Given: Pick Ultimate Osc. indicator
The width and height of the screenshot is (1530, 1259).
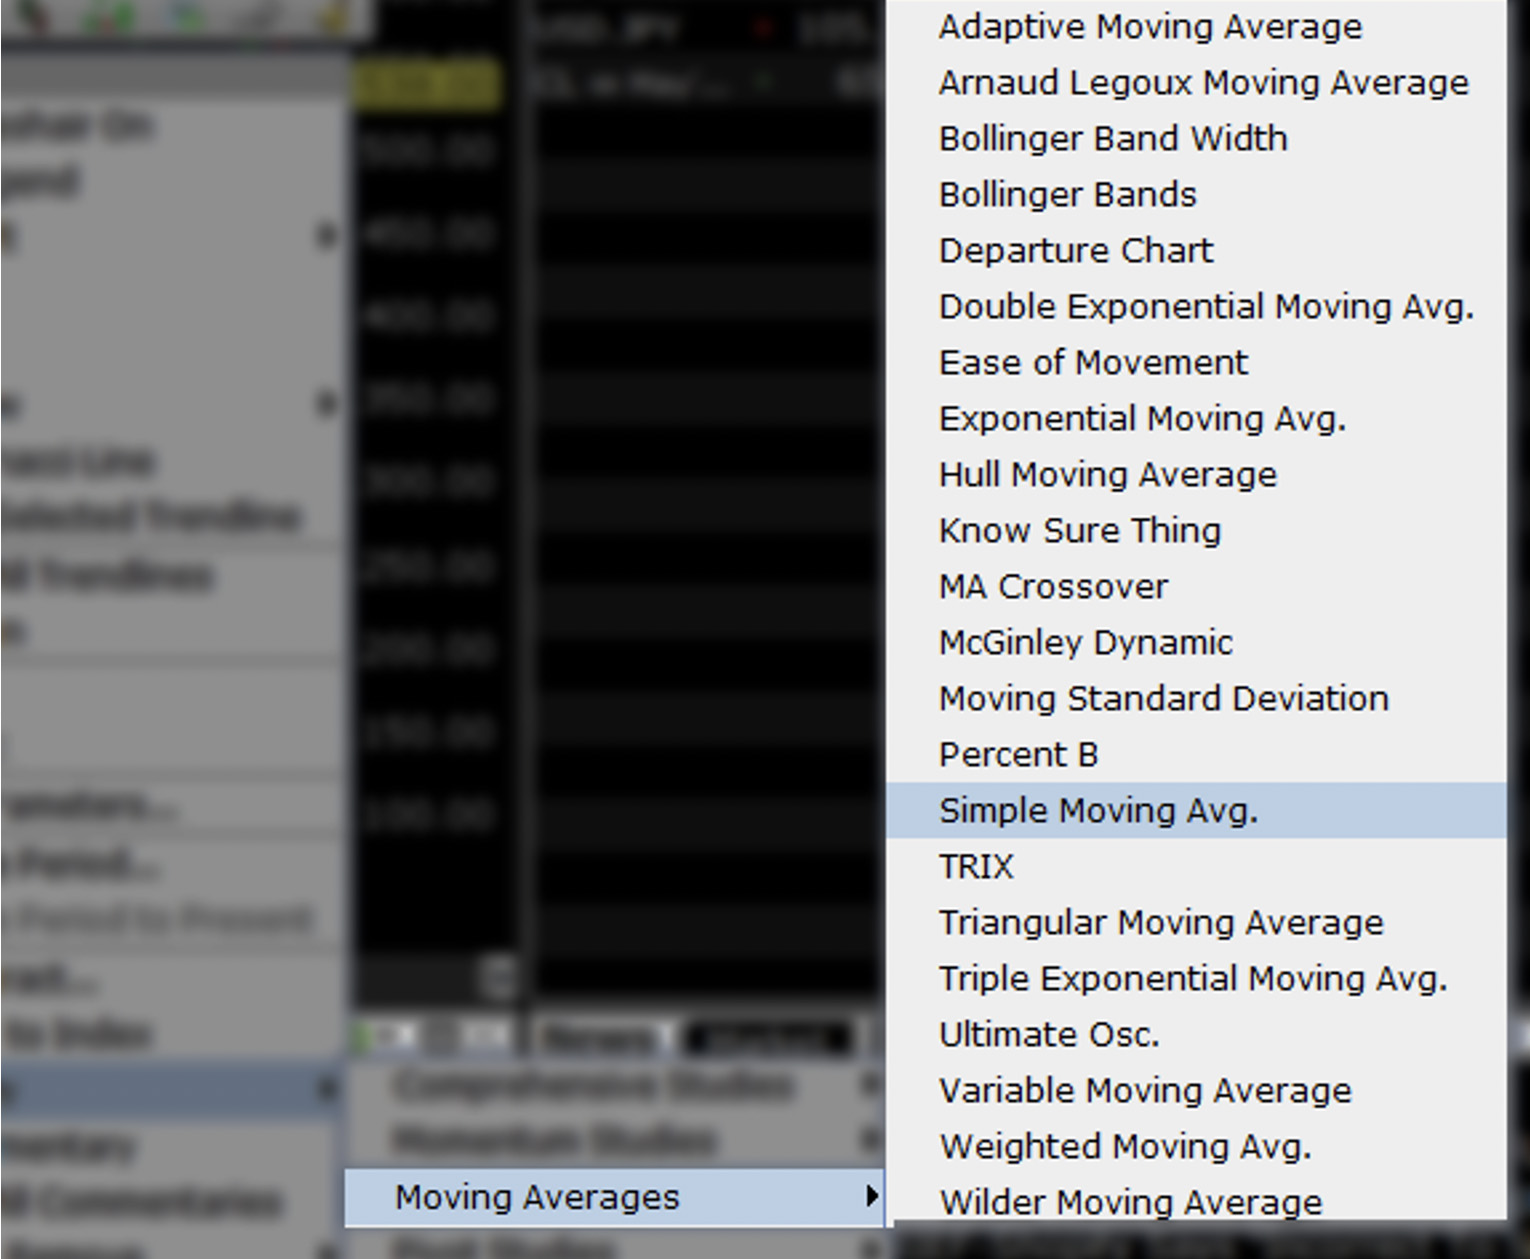Looking at the screenshot, I should [1049, 1035].
